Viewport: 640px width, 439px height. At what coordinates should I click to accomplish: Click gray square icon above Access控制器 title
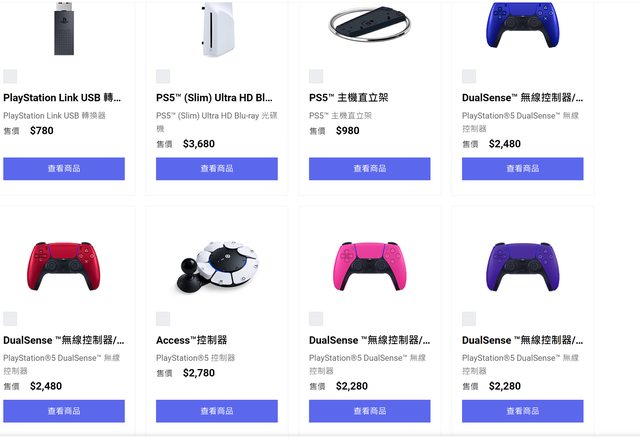click(163, 319)
